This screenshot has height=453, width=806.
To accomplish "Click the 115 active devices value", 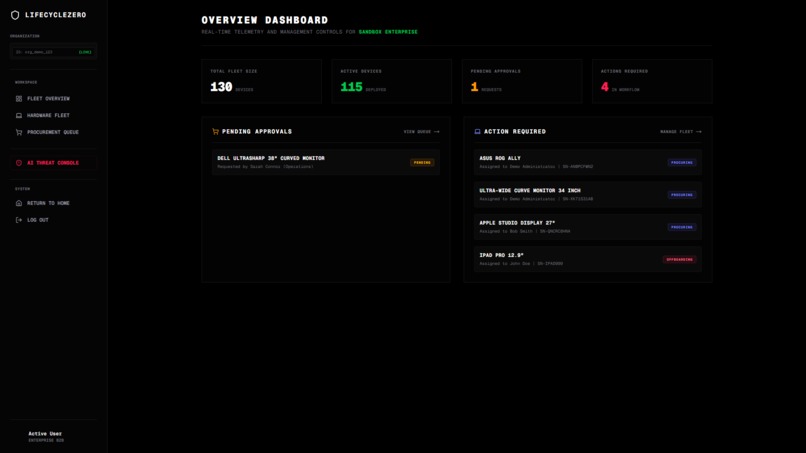I will (x=352, y=87).
